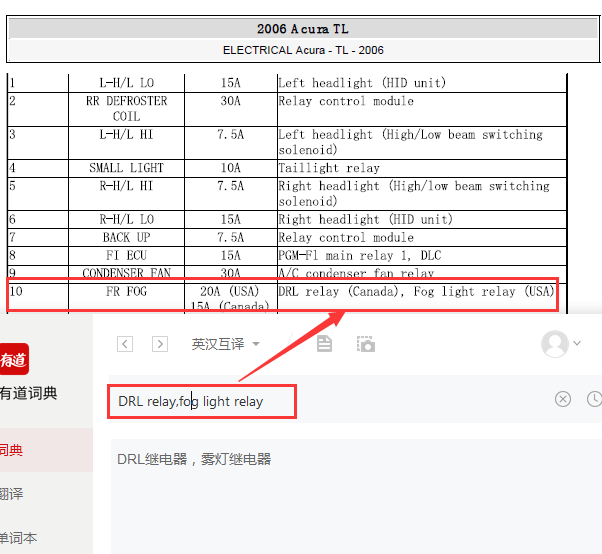The width and height of the screenshot is (602, 554).
Task: Click the RR DEFROSTER COIL cell
Action: pos(126,109)
